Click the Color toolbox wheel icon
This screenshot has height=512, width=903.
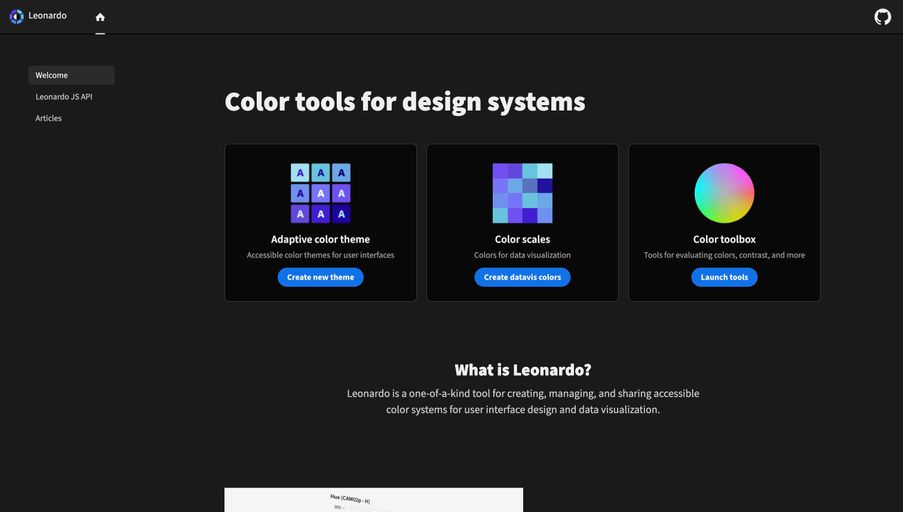click(724, 193)
